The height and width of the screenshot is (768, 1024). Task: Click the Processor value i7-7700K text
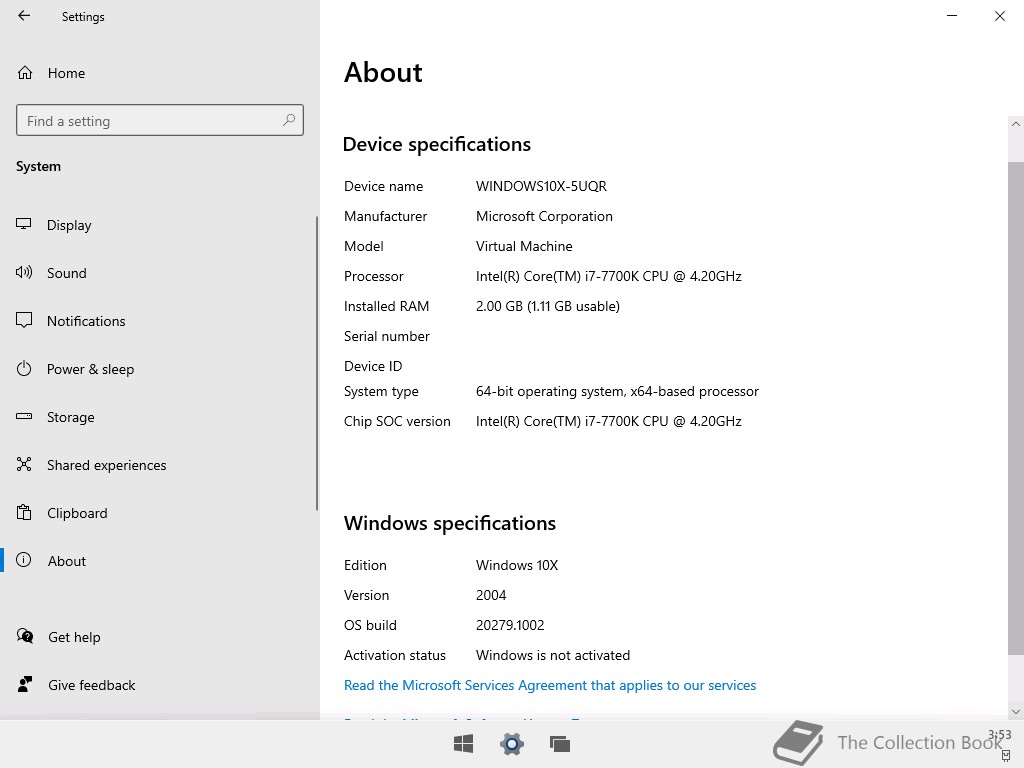pos(609,276)
